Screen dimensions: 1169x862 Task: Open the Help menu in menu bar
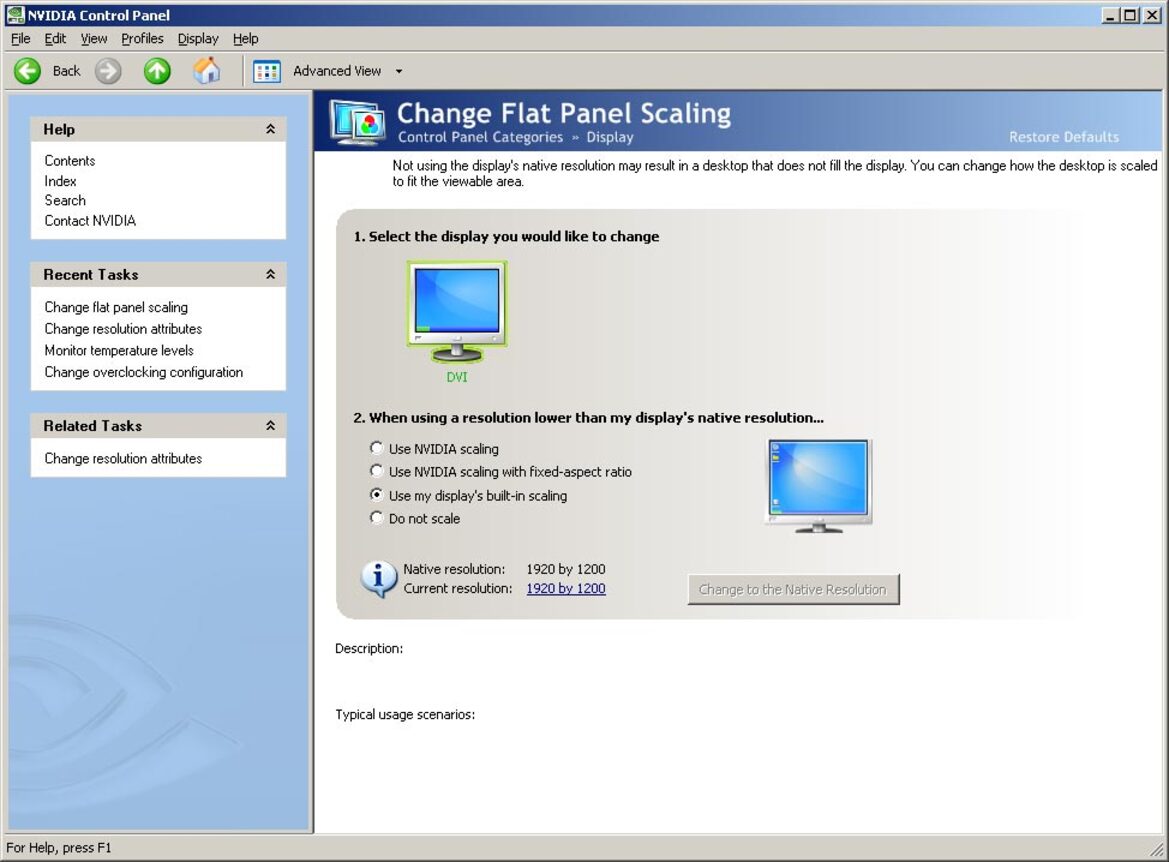[x=245, y=39]
